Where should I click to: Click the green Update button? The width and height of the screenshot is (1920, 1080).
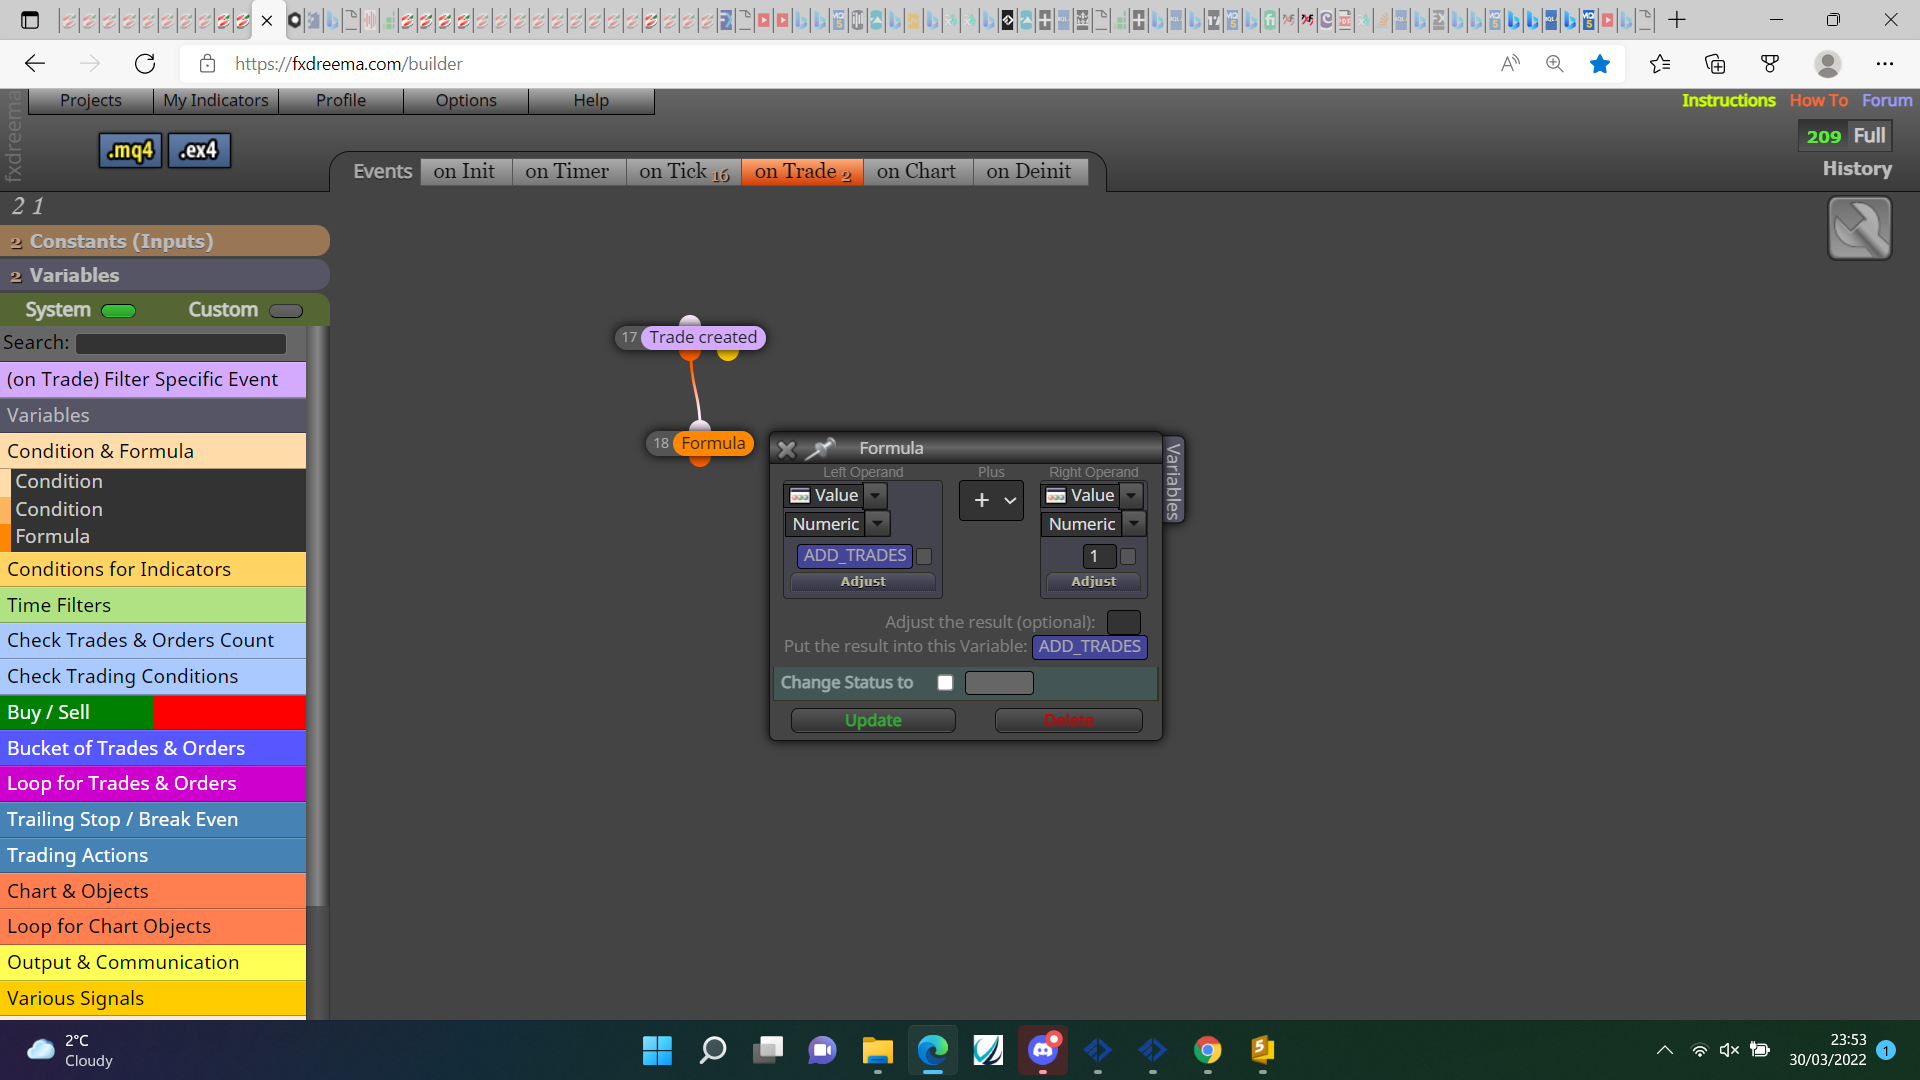873,720
